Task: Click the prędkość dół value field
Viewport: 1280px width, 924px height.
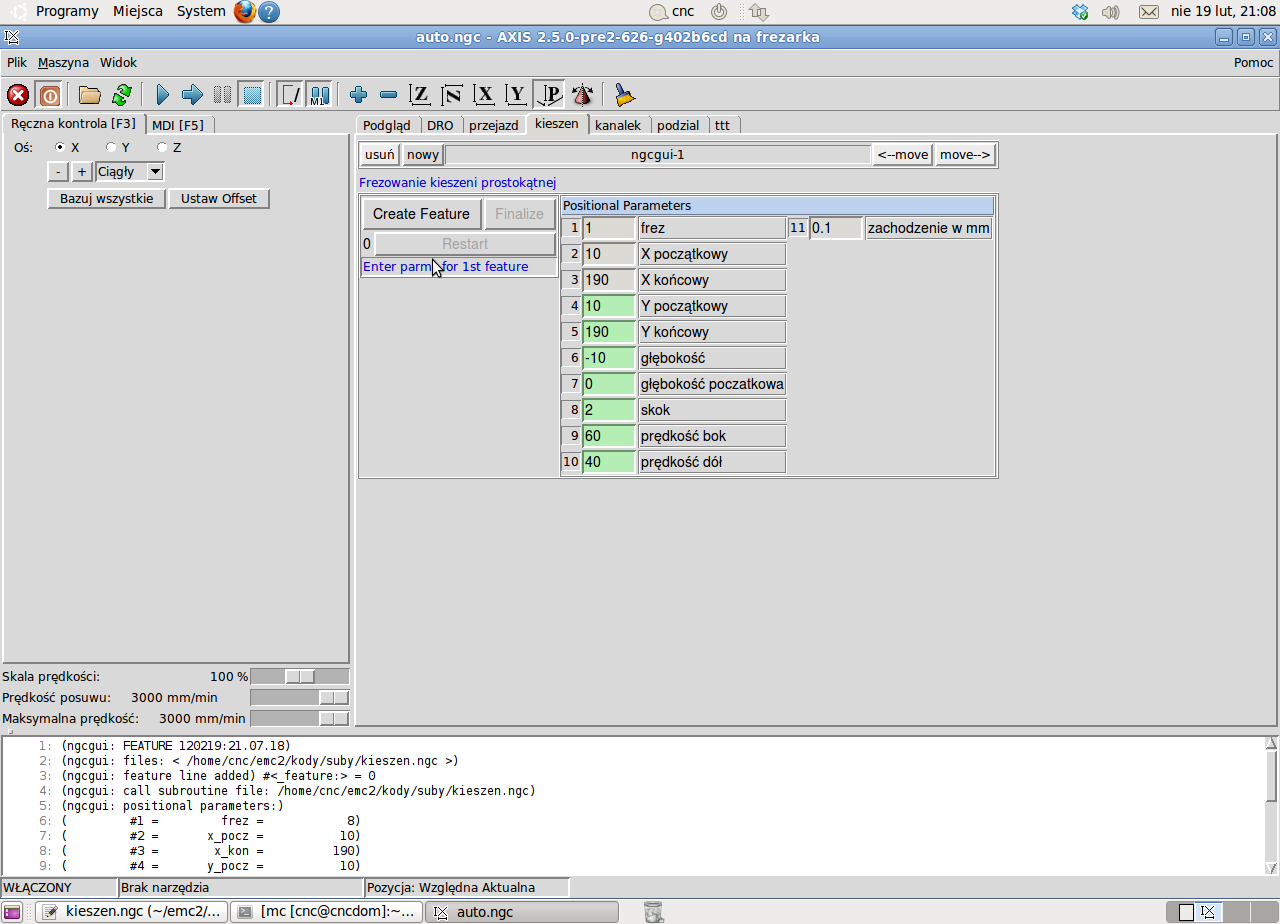Action: pyautogui.click(x=608, y=462)
